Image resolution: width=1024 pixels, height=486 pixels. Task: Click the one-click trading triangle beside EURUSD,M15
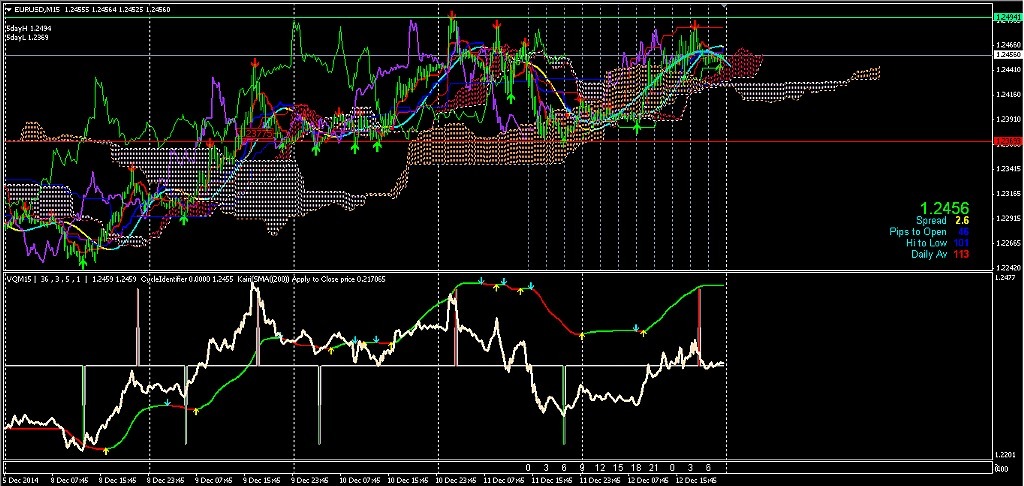point(8,9)
